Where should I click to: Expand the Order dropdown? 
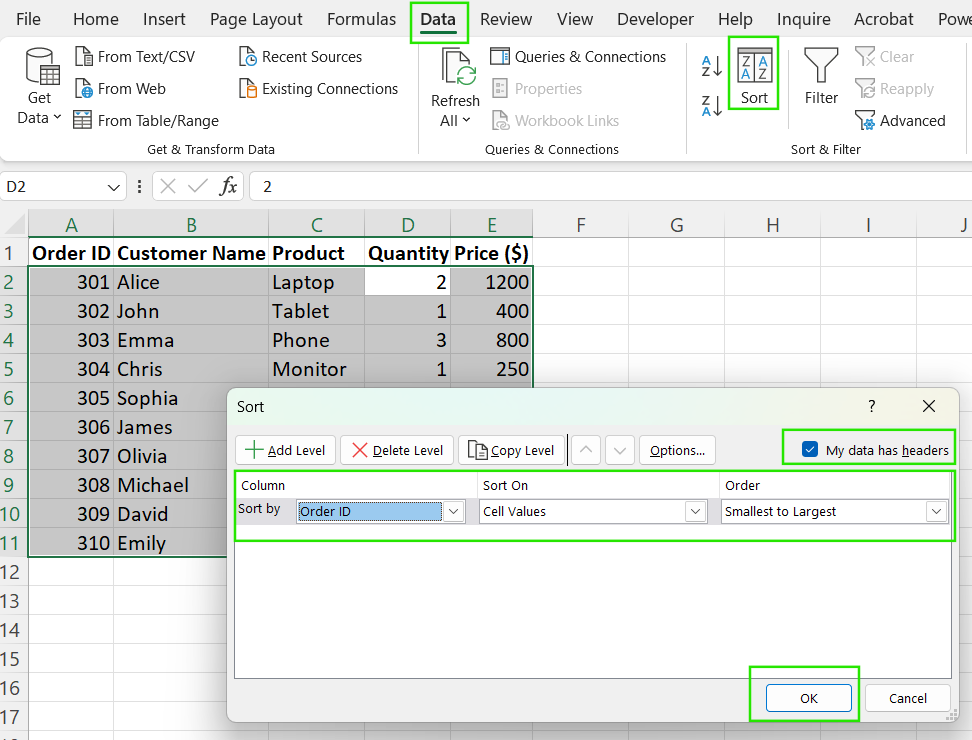937,511
